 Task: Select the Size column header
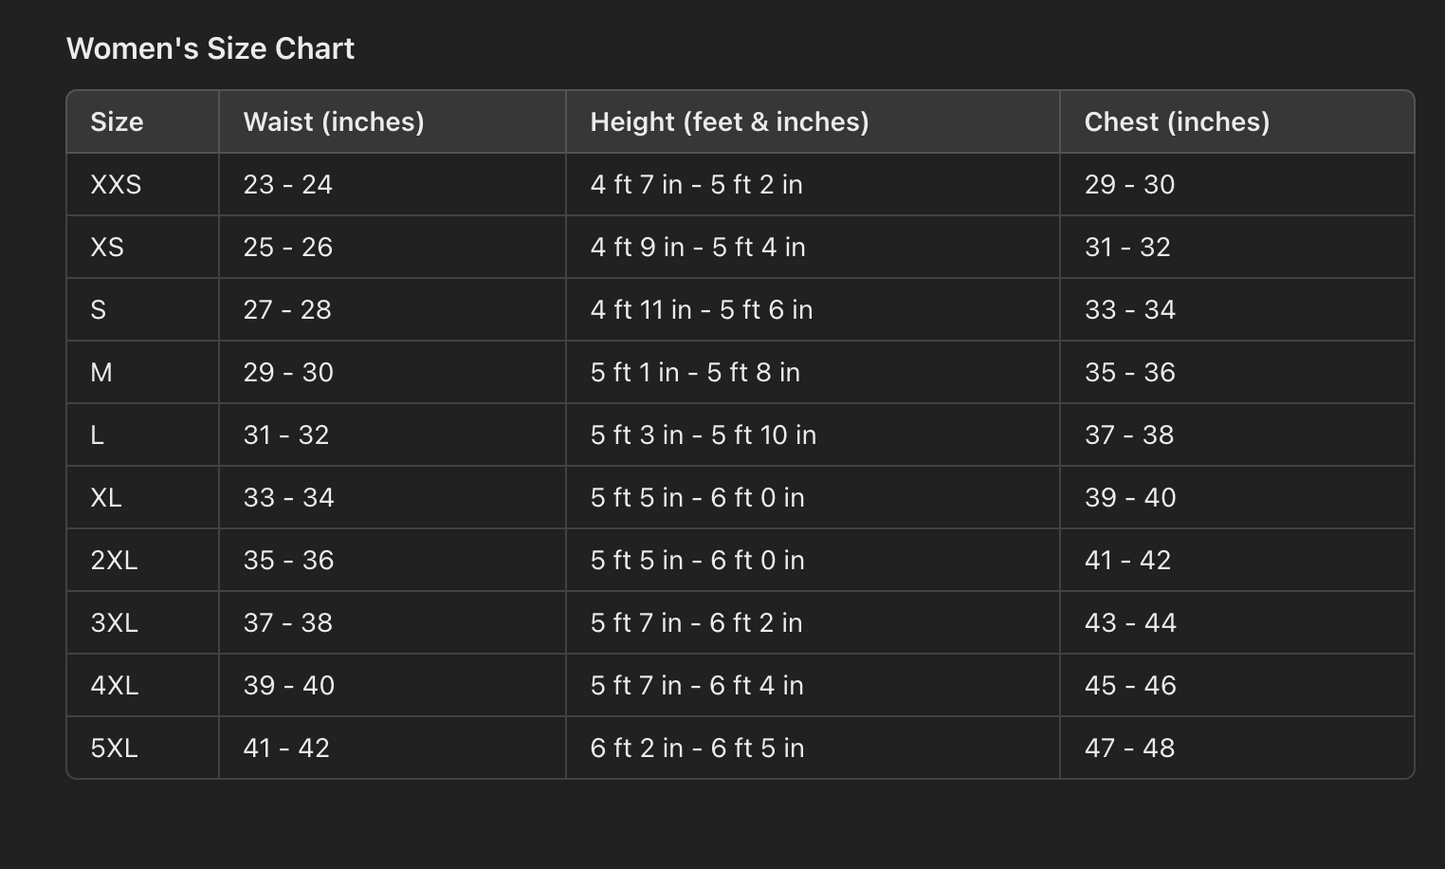[117, 122]
